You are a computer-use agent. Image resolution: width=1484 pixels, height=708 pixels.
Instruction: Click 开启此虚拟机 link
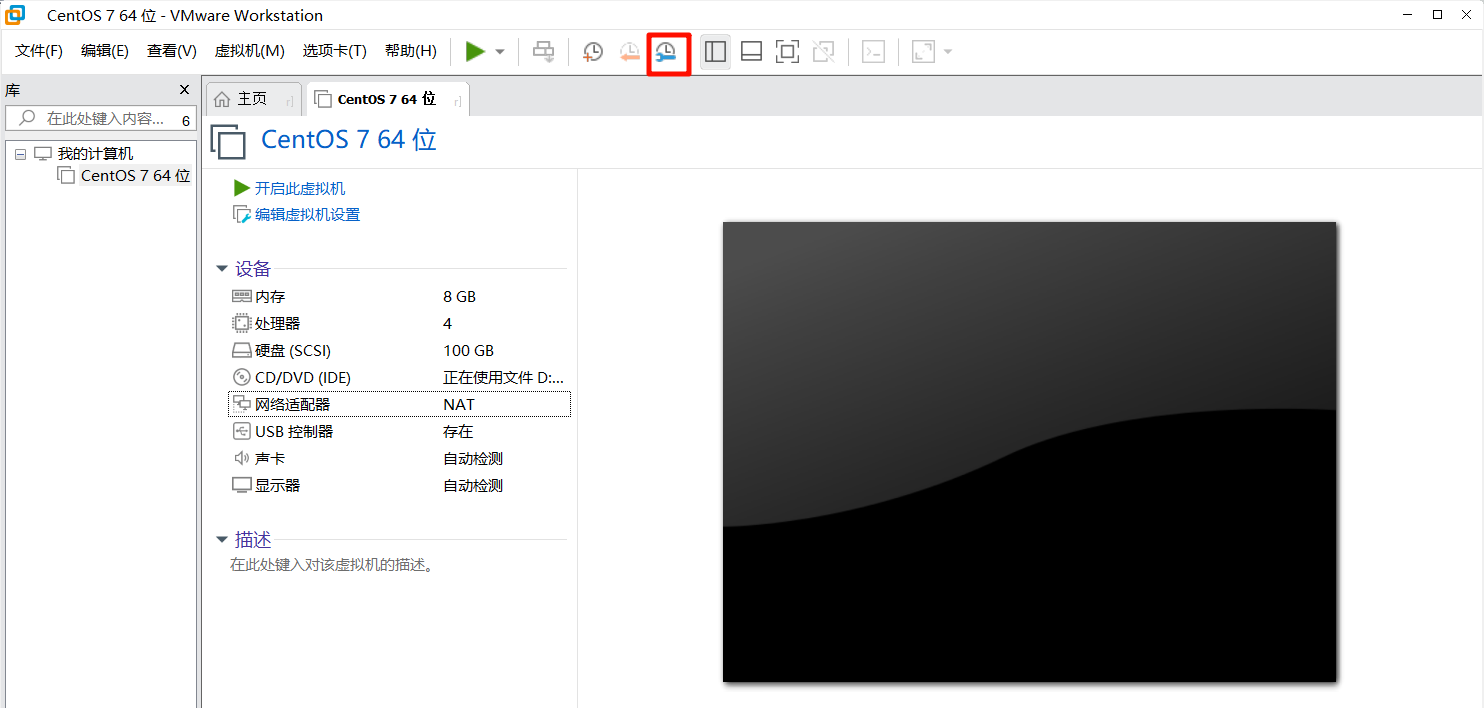click(x=300, y=188)
